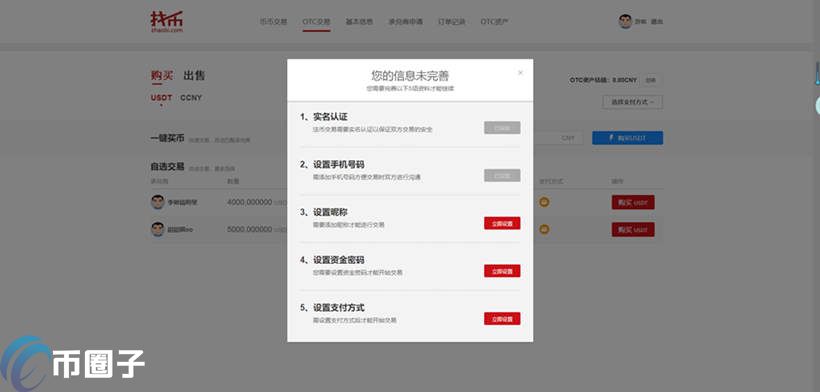Click the 您的信息未完善 dialog title
Screen dimensions: 820x392
[410, 76]
